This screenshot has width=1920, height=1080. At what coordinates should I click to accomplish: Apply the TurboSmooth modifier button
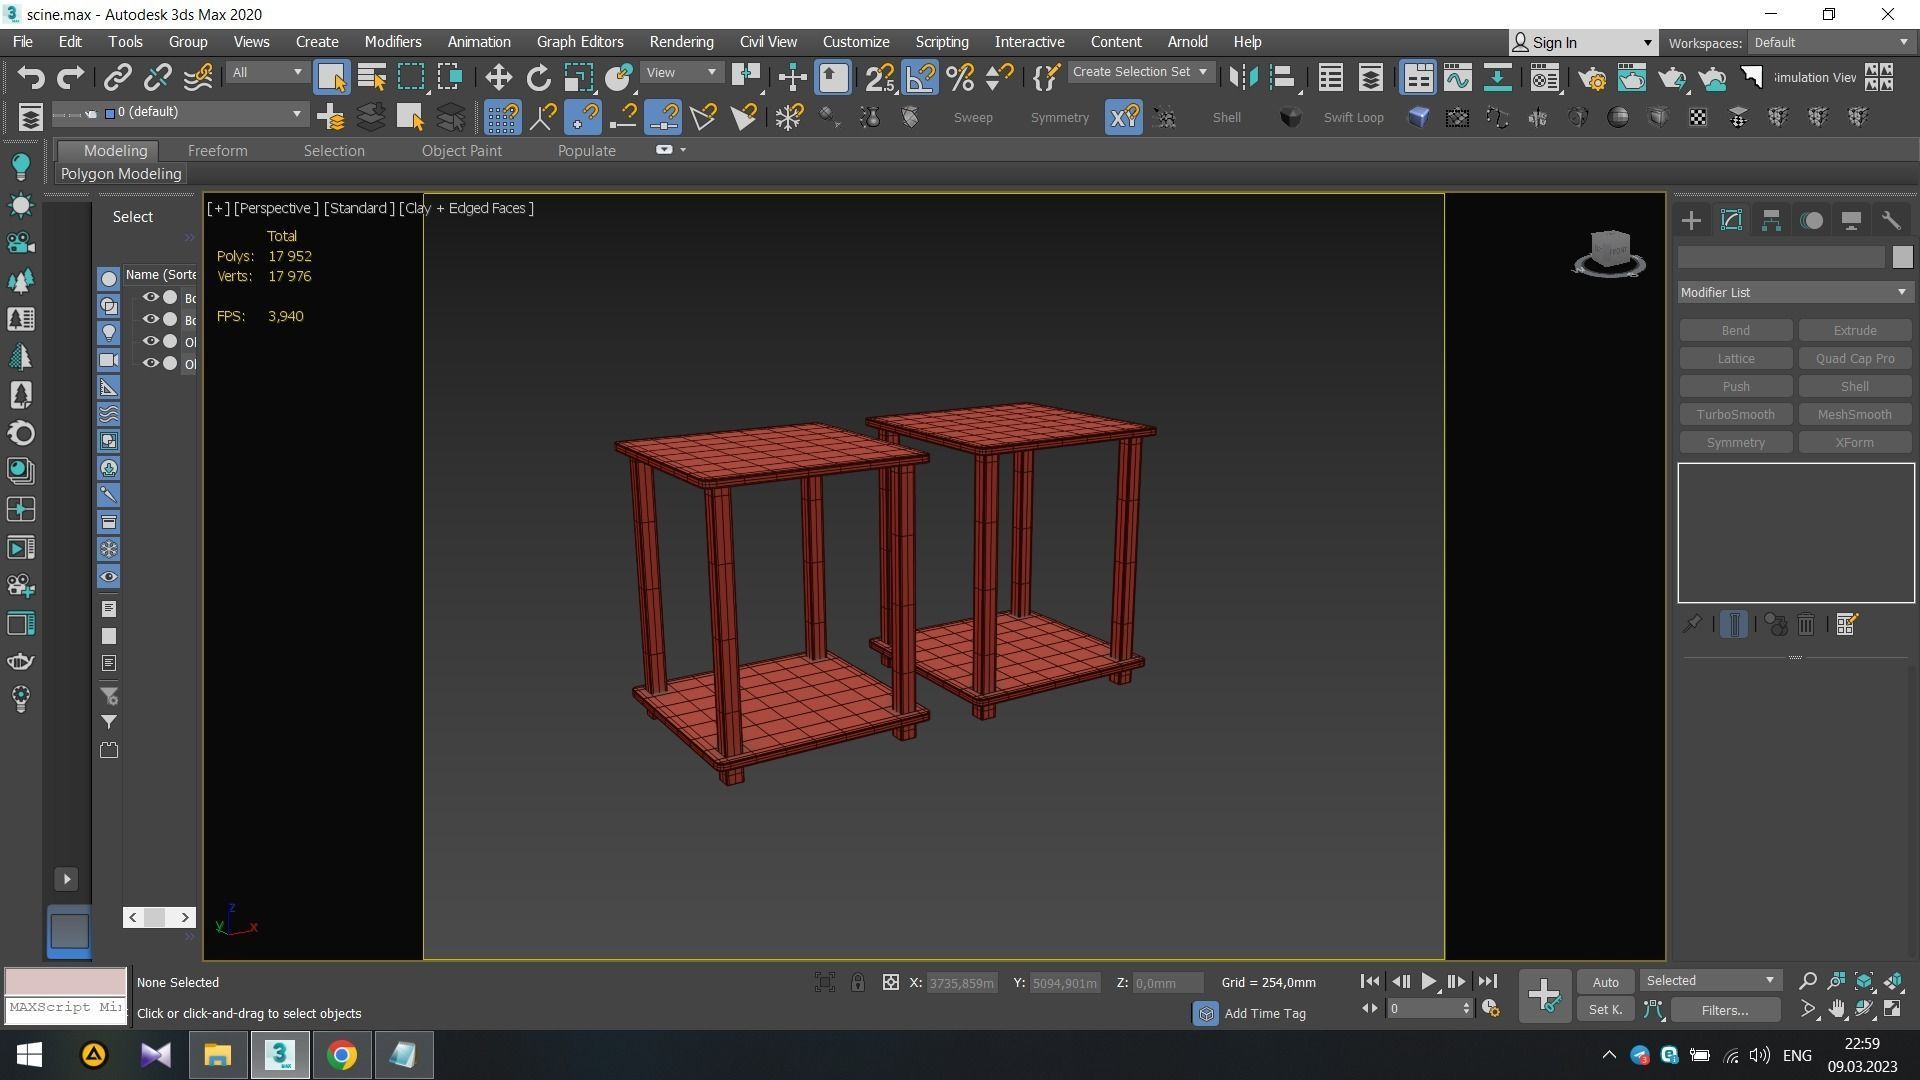coord(1735,414)
